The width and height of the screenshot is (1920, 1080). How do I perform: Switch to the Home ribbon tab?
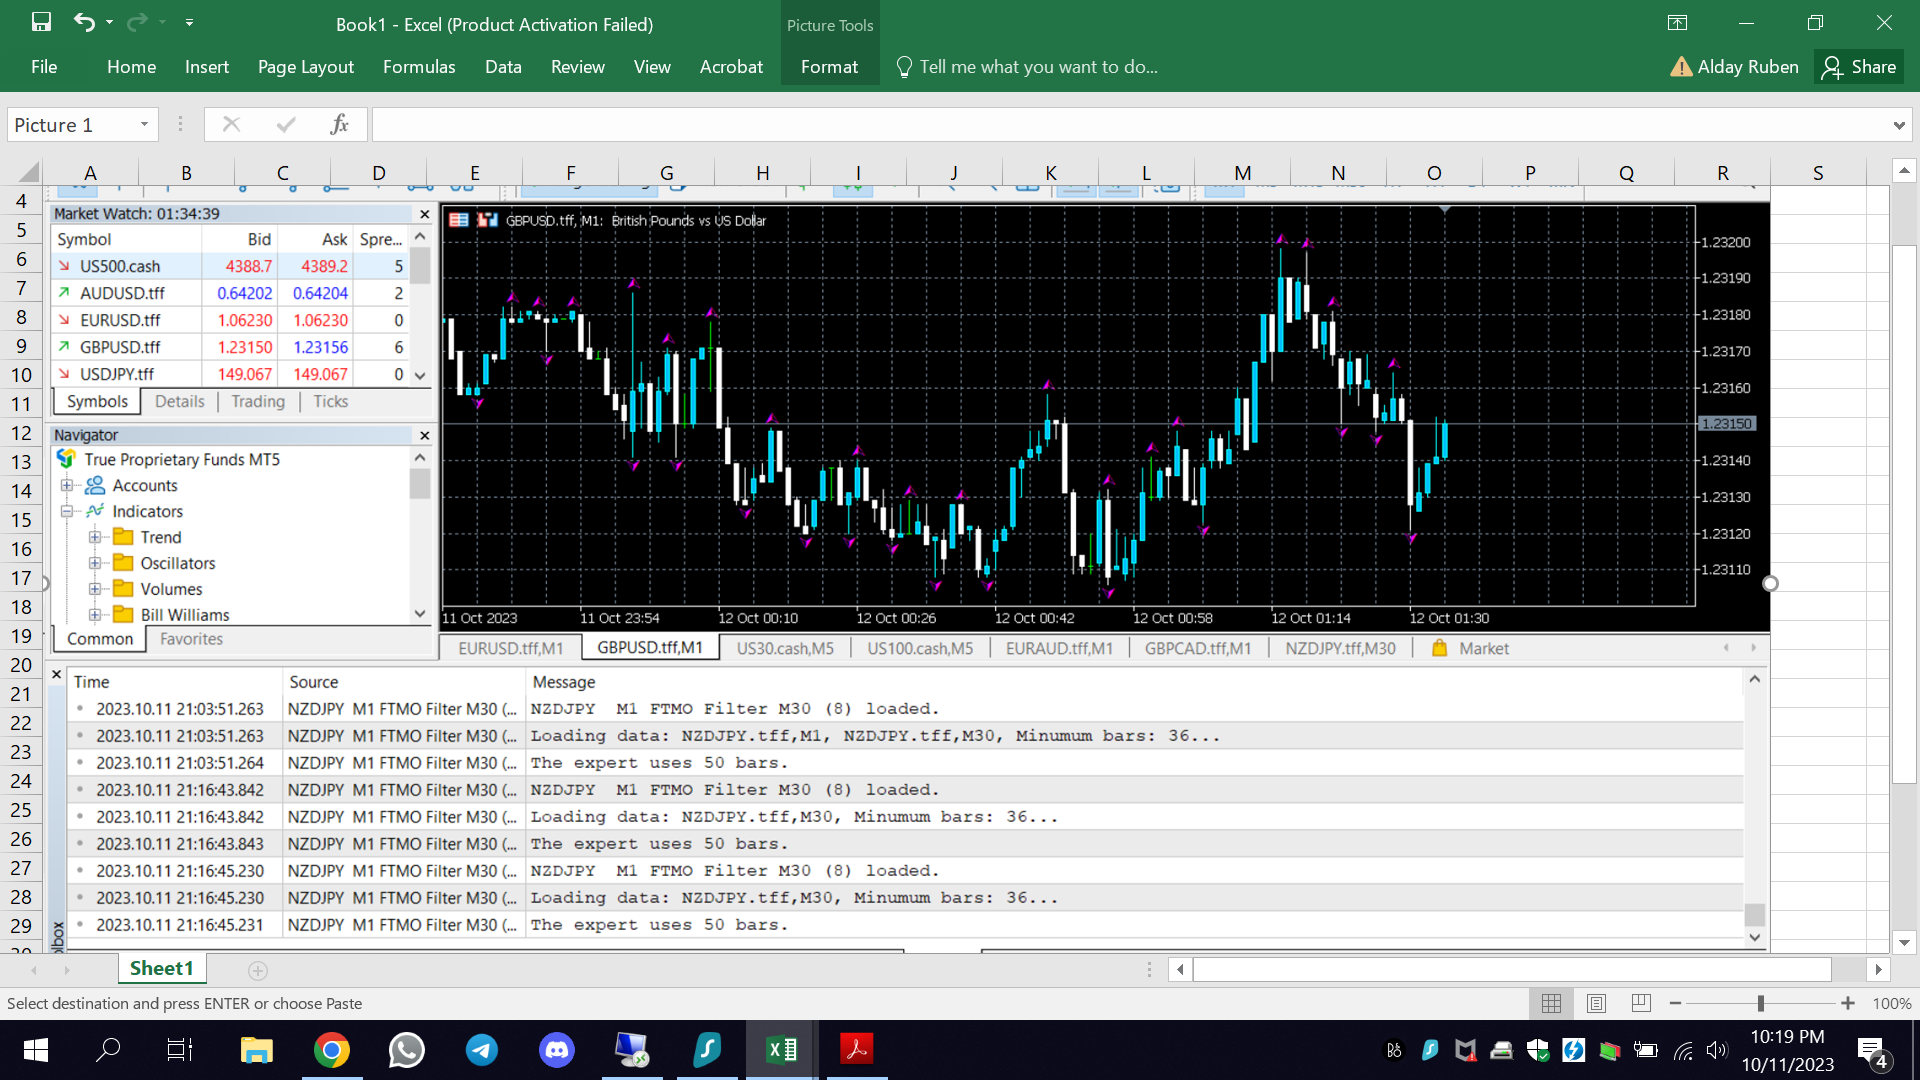(x=131, y=67)
